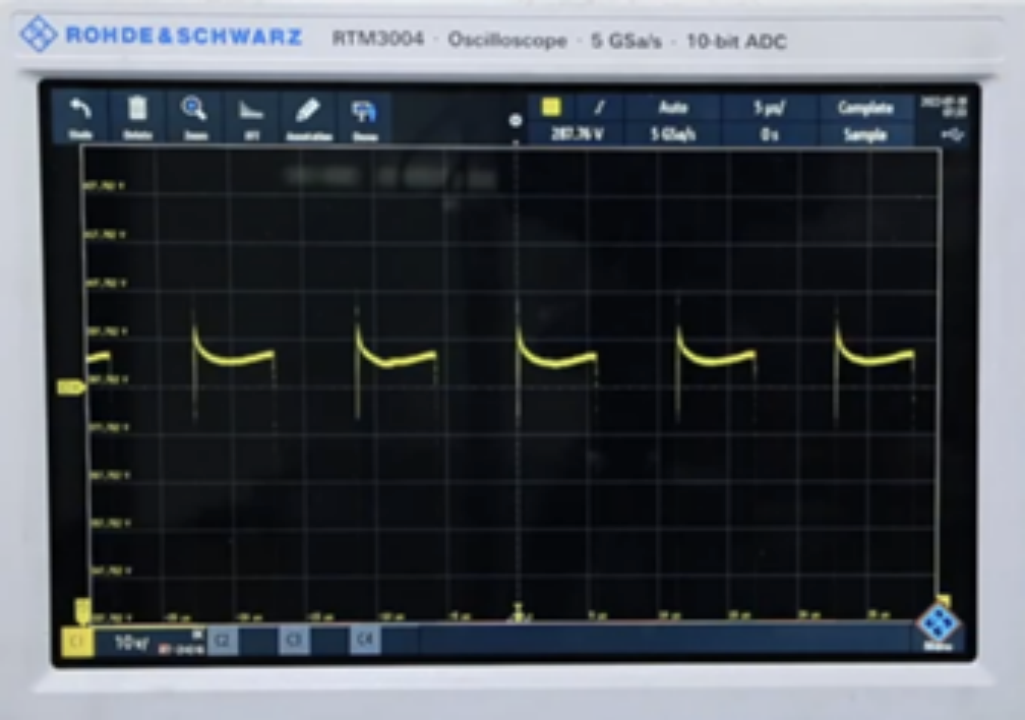Tap the Complete acquisition status button
This screenshot has height=720, width=1025.
click(865, 107)
